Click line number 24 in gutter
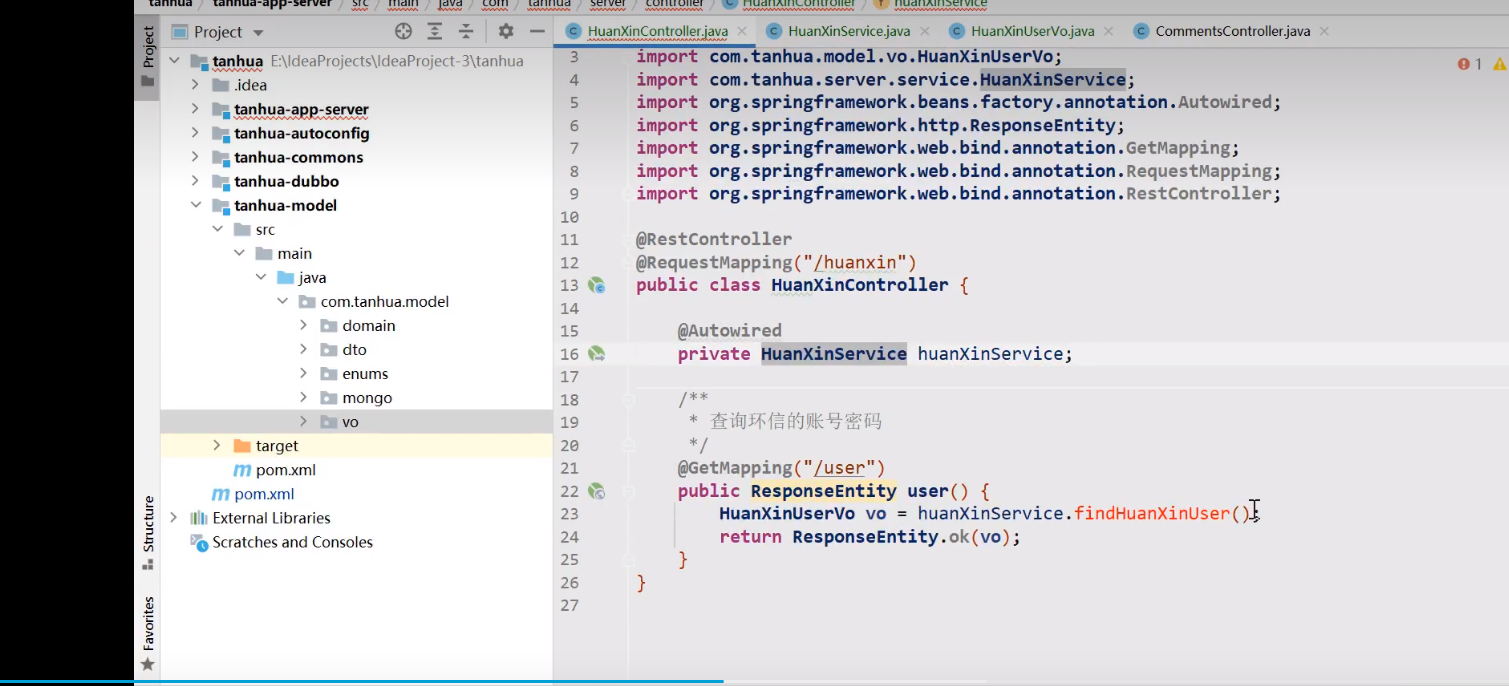This screenshot has height=686, width=1509. [569, 537]
